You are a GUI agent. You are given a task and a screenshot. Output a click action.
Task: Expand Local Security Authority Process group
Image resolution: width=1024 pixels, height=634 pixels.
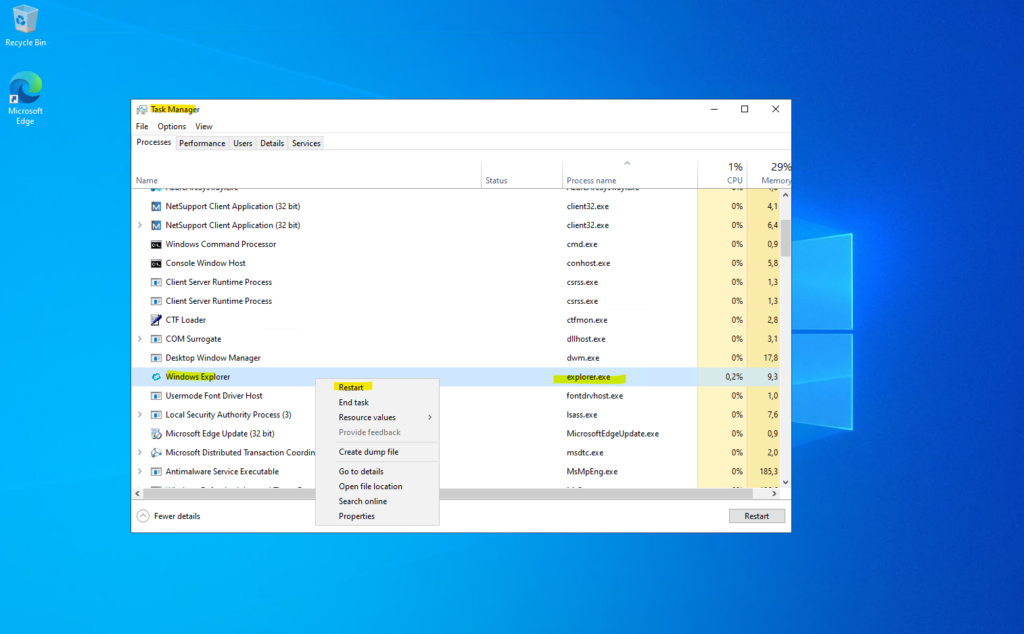pyautogui.click(x=140, y=415)
